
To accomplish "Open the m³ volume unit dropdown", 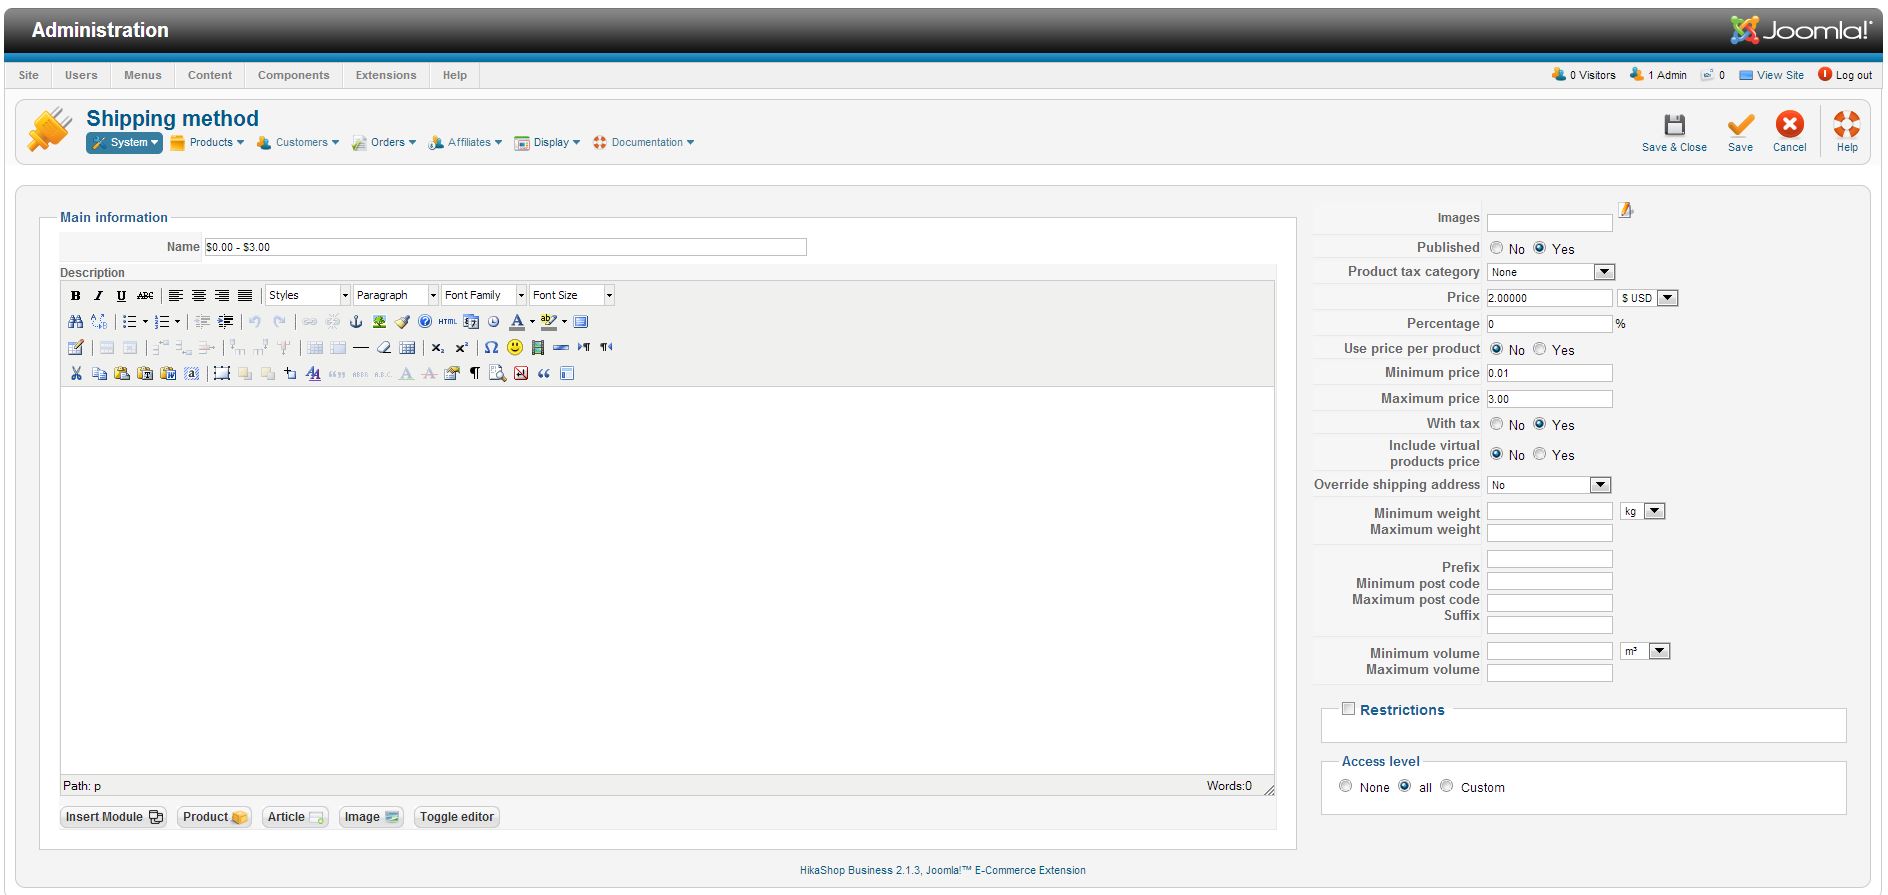I will tap(1645, 651).
